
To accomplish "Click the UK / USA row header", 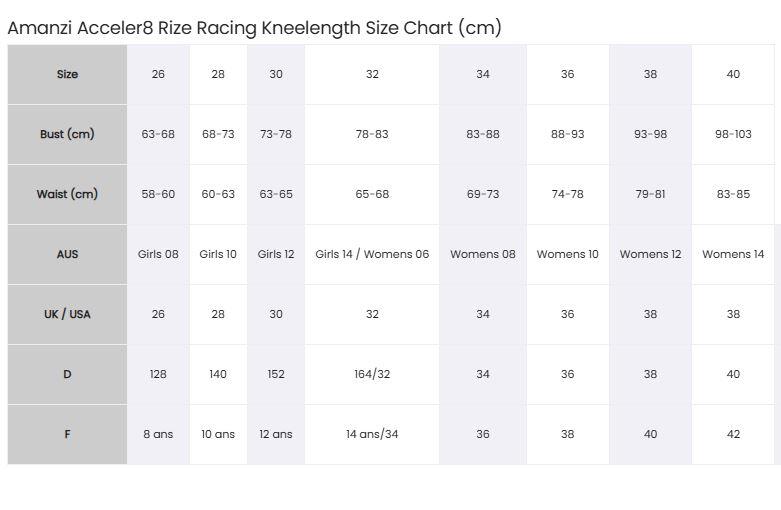I will (67, 314).
